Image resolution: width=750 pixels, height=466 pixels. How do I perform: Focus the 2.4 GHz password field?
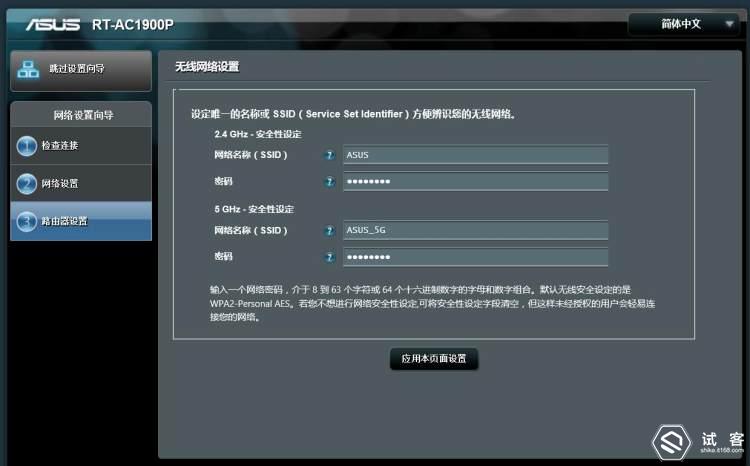(x=475, y=182)
